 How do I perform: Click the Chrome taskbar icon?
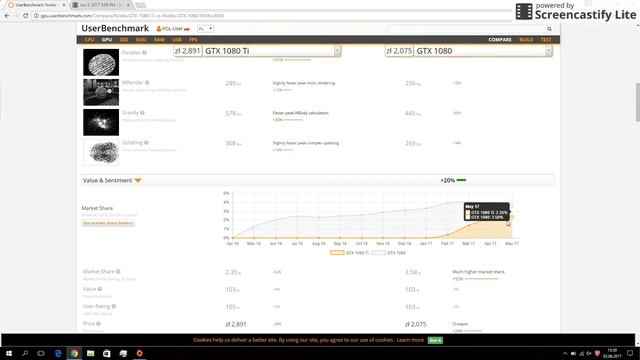tap(74, 353)
